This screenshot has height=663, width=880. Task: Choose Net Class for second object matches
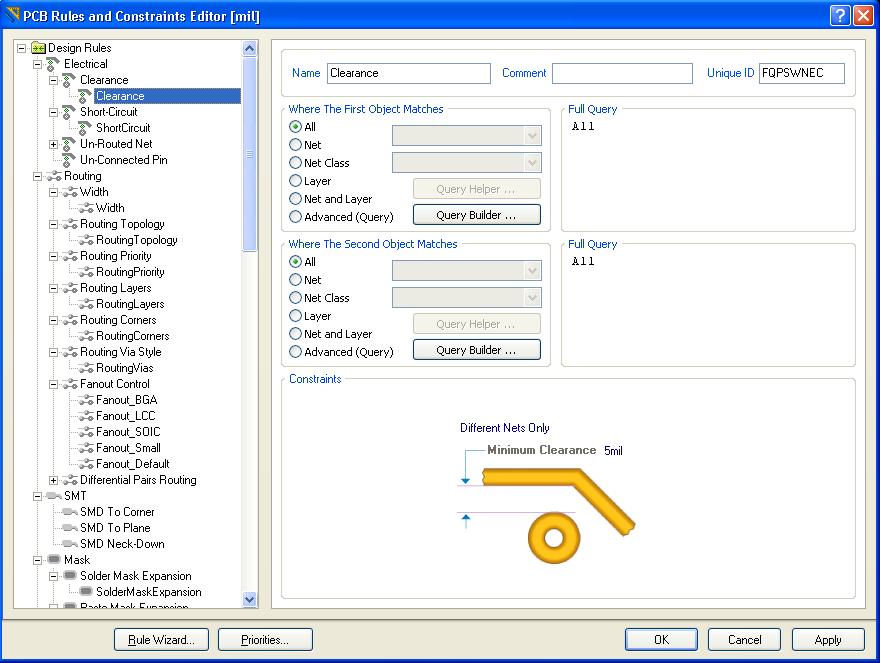pyautogui.click(x=295, y=298)
